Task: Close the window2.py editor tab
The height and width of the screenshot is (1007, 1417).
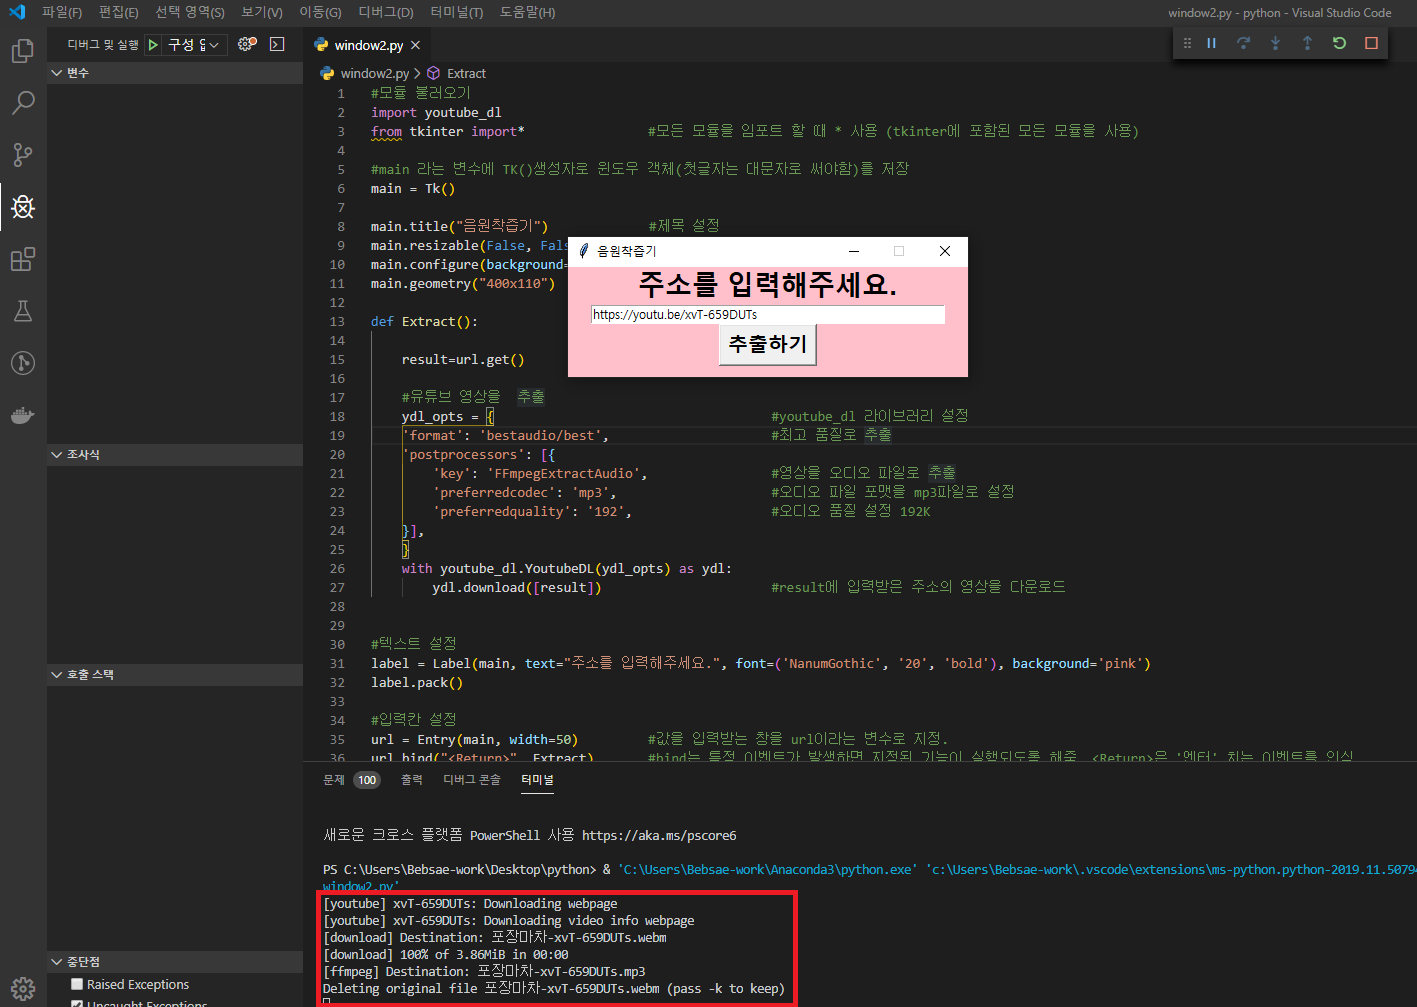Action: 415,45
